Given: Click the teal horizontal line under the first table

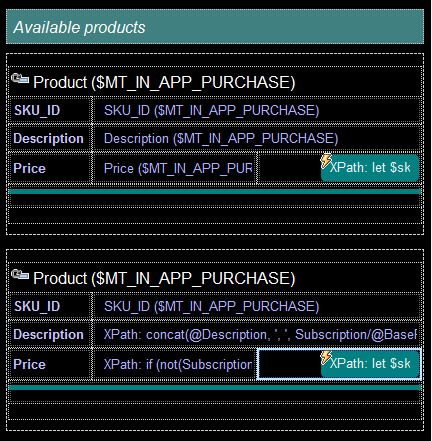Looking at the screenshot, I should (215, 191).
